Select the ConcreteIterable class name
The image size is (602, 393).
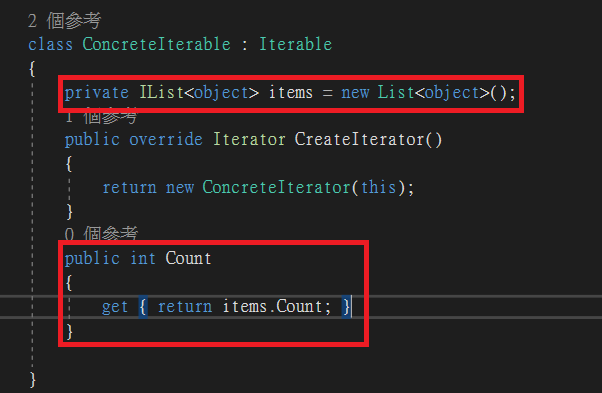coord(157,44)
